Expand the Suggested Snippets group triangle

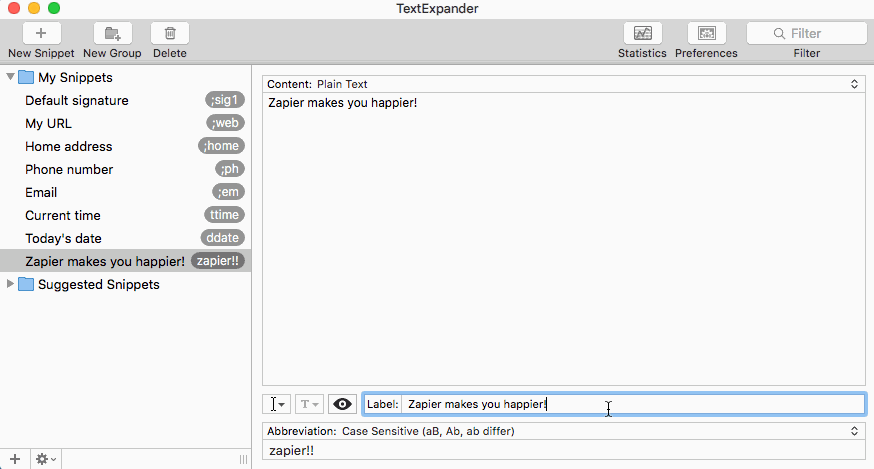10,284
